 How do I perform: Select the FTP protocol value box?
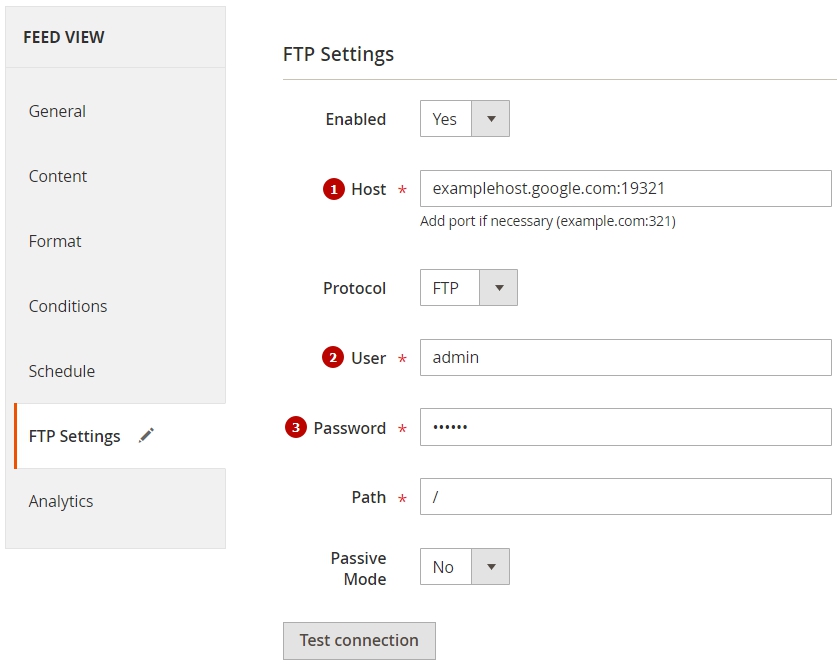tap(449, 288)
